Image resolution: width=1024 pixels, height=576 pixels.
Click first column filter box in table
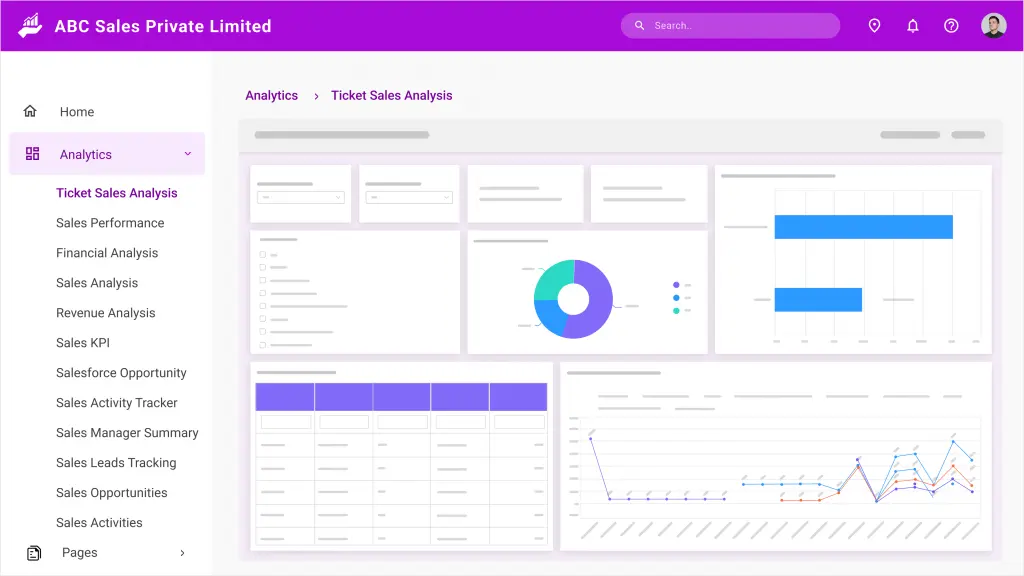point(286,422)
